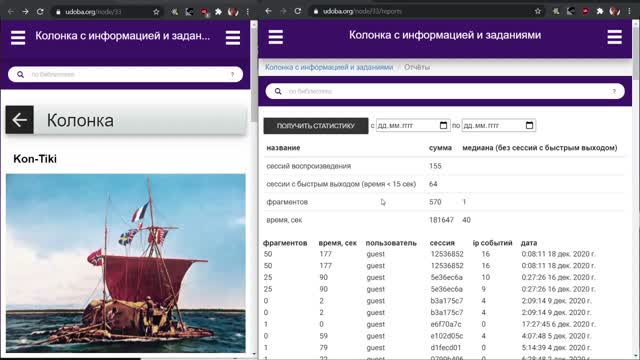Bookmark page with star in left browser

click(156, 12)
